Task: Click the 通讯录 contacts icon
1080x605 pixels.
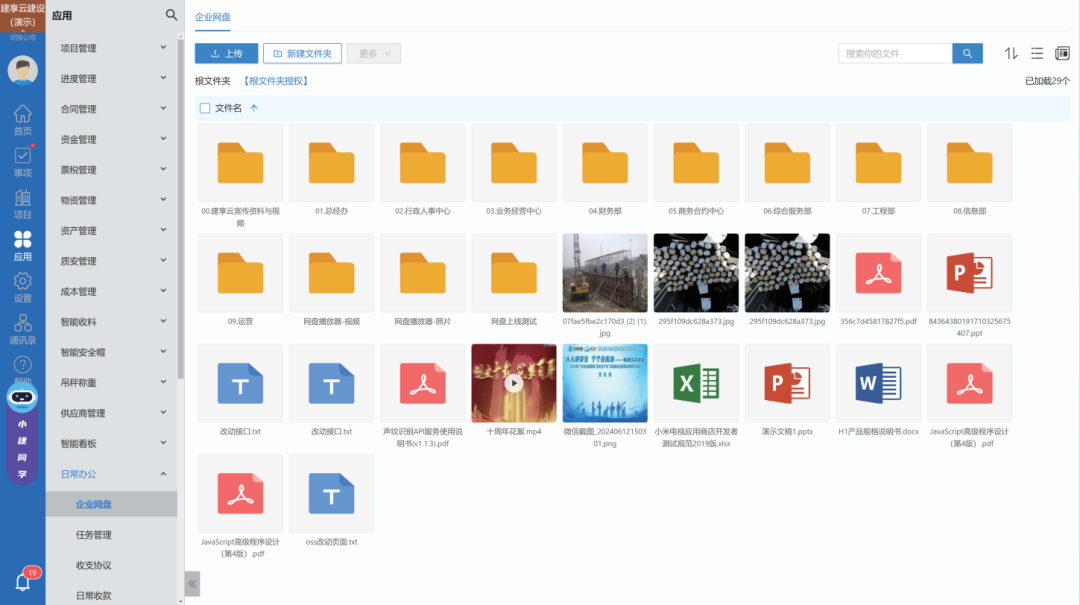Action: point(22,329)
